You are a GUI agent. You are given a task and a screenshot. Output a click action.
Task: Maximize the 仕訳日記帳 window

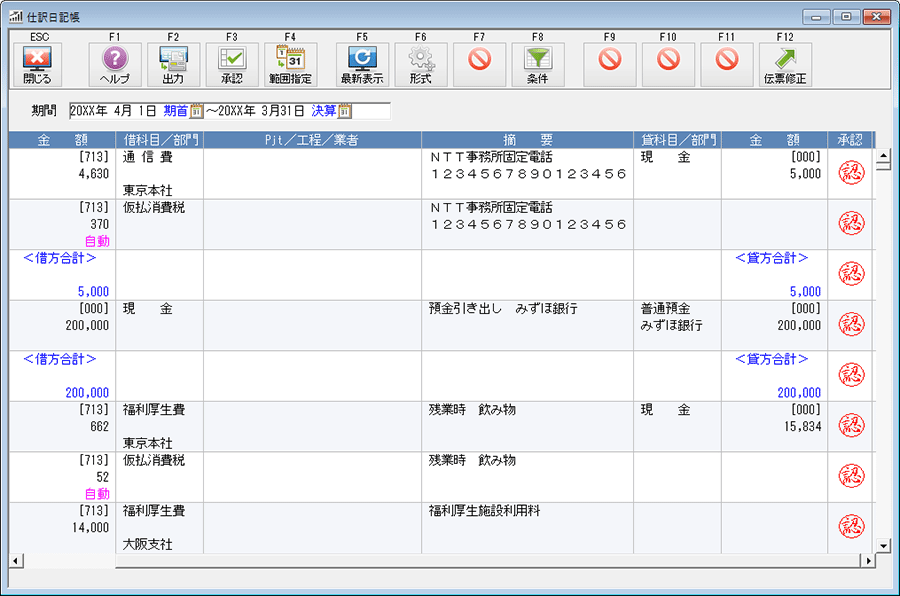(846, 17)
